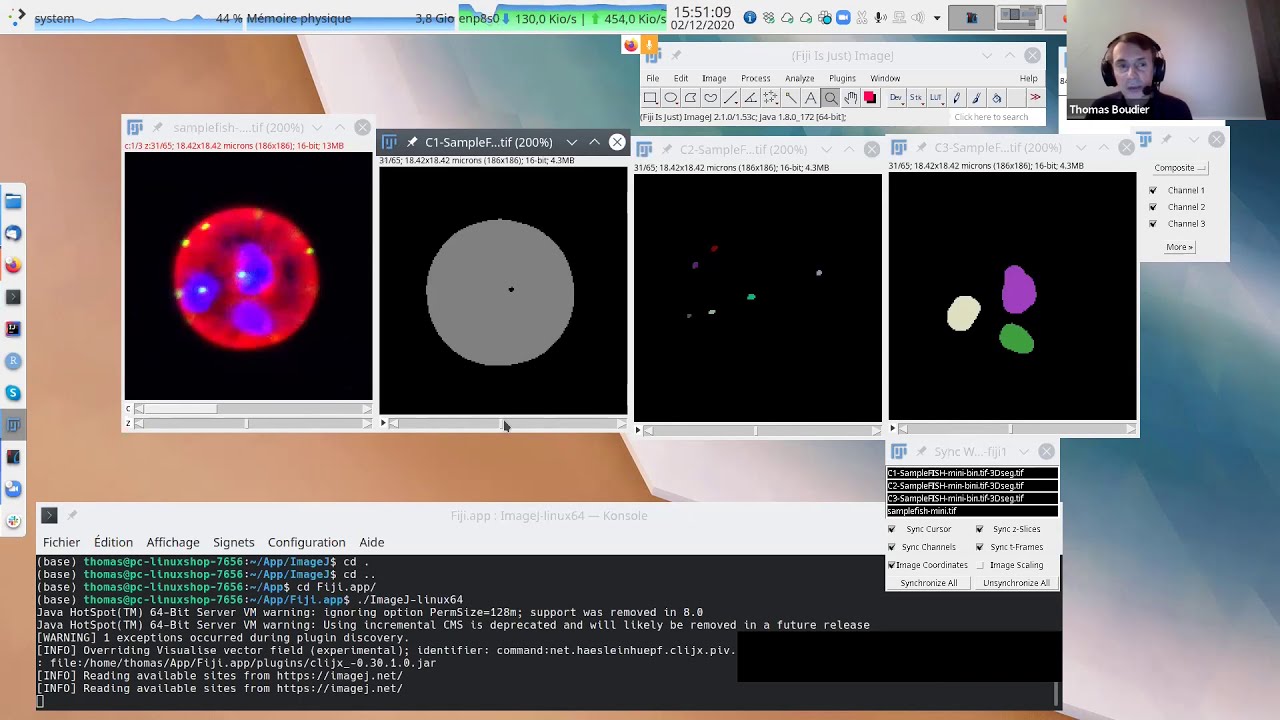
Task: Select C3-SampleFISH-mini-bin.tif-3Dseg.tif in sync list
Action: coord(972,498)
